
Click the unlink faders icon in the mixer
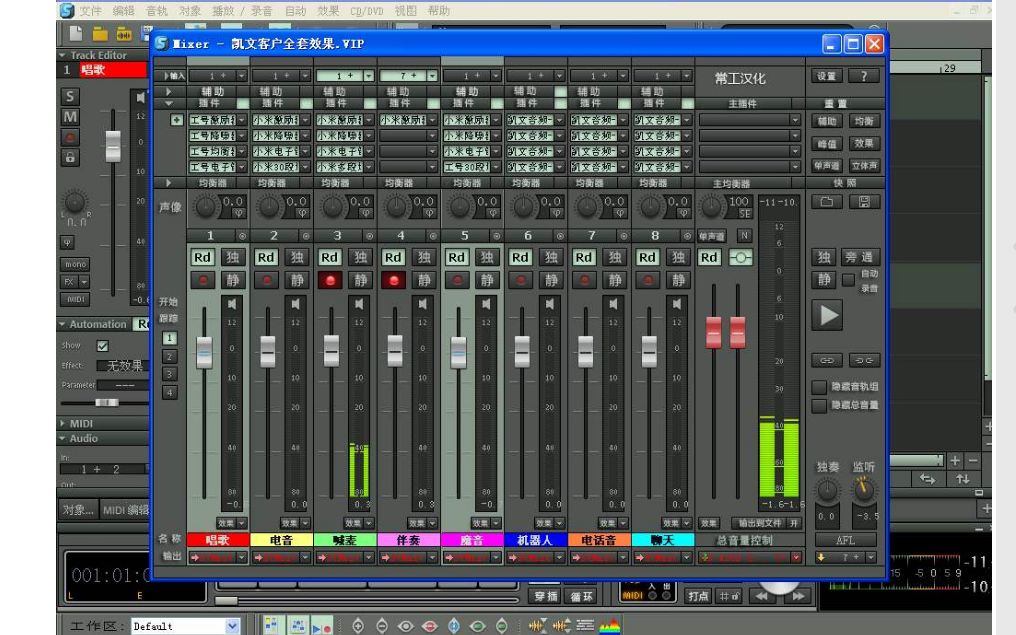(x=864, y=360)
